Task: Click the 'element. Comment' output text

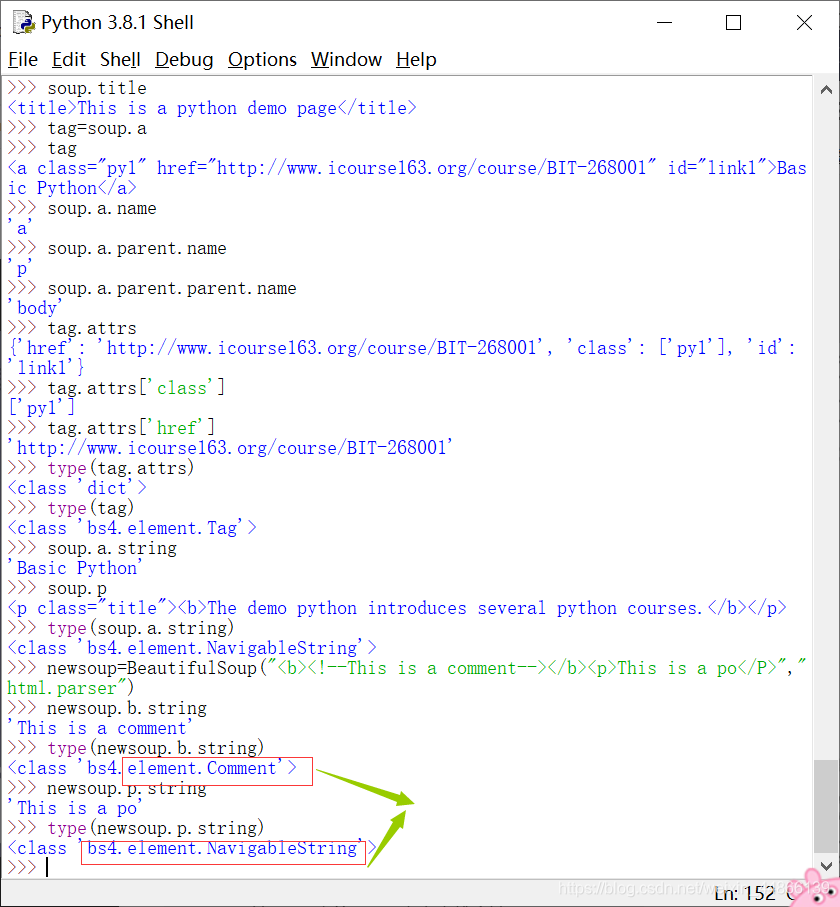Action: coord(201,768)
